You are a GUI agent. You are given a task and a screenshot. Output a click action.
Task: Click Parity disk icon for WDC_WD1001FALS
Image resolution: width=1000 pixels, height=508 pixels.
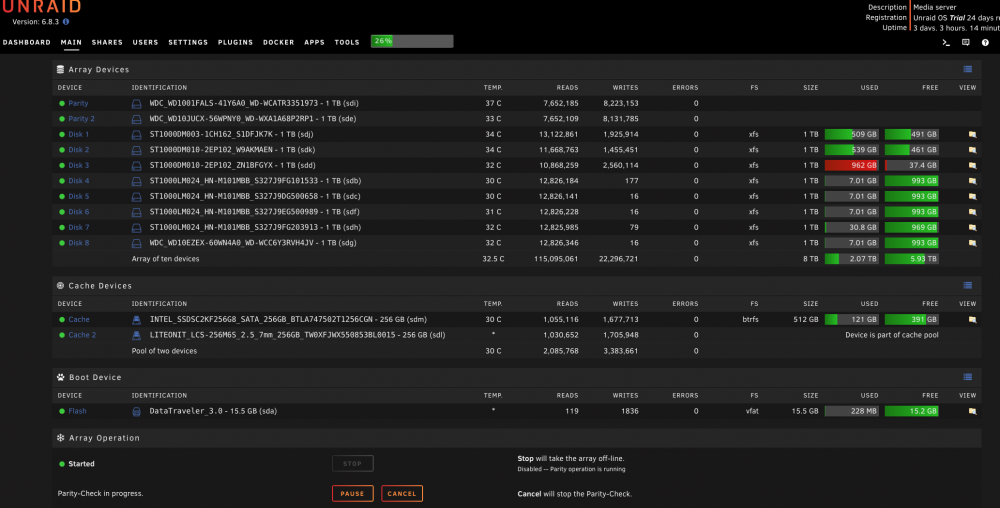[x=136, y=103]
